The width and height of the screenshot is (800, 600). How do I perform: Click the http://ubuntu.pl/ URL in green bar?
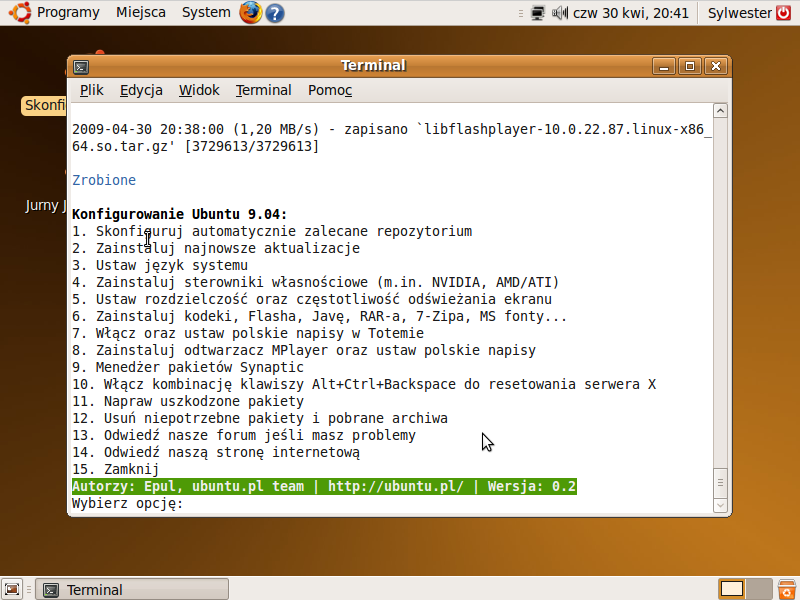(x=396, y=486)
